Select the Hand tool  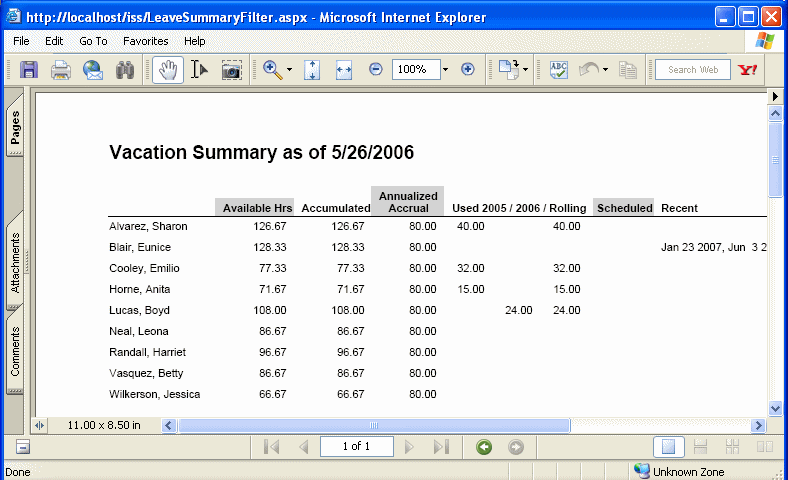click(x=168, y=70)
